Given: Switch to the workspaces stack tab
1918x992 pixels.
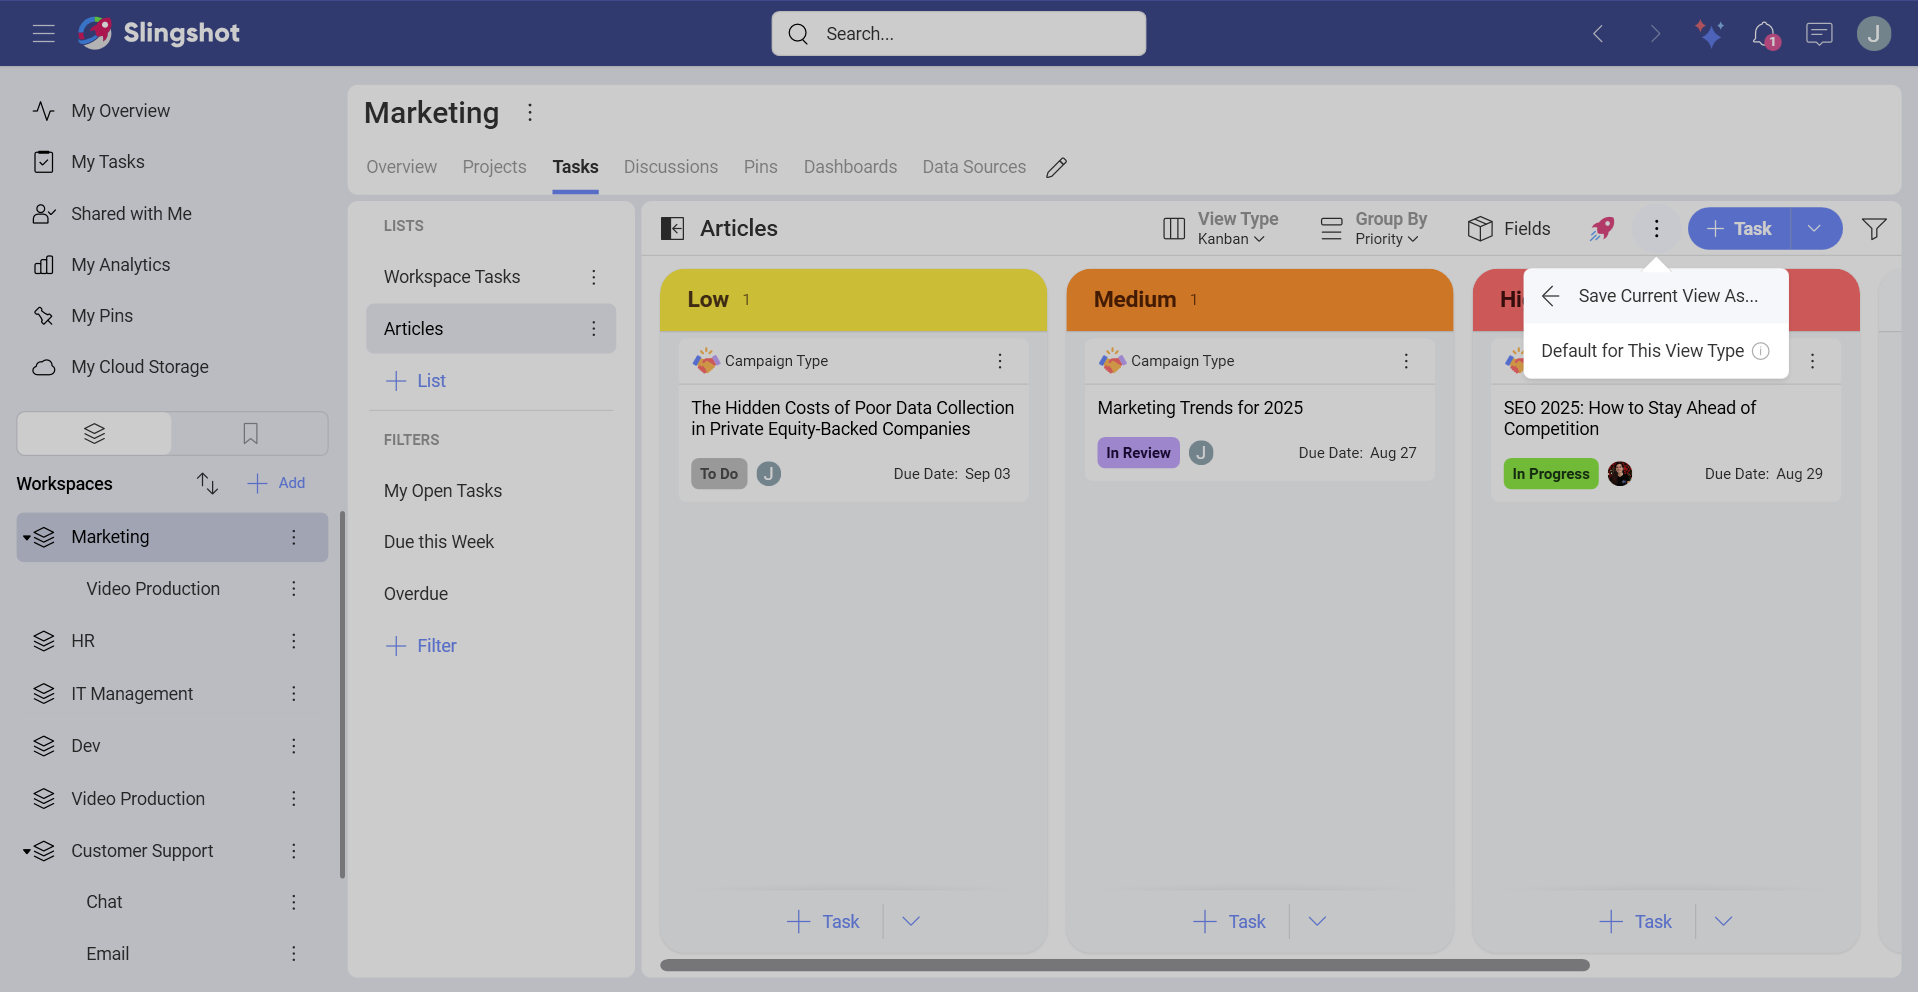Looking at the screenshot, I should pos(93,433).
